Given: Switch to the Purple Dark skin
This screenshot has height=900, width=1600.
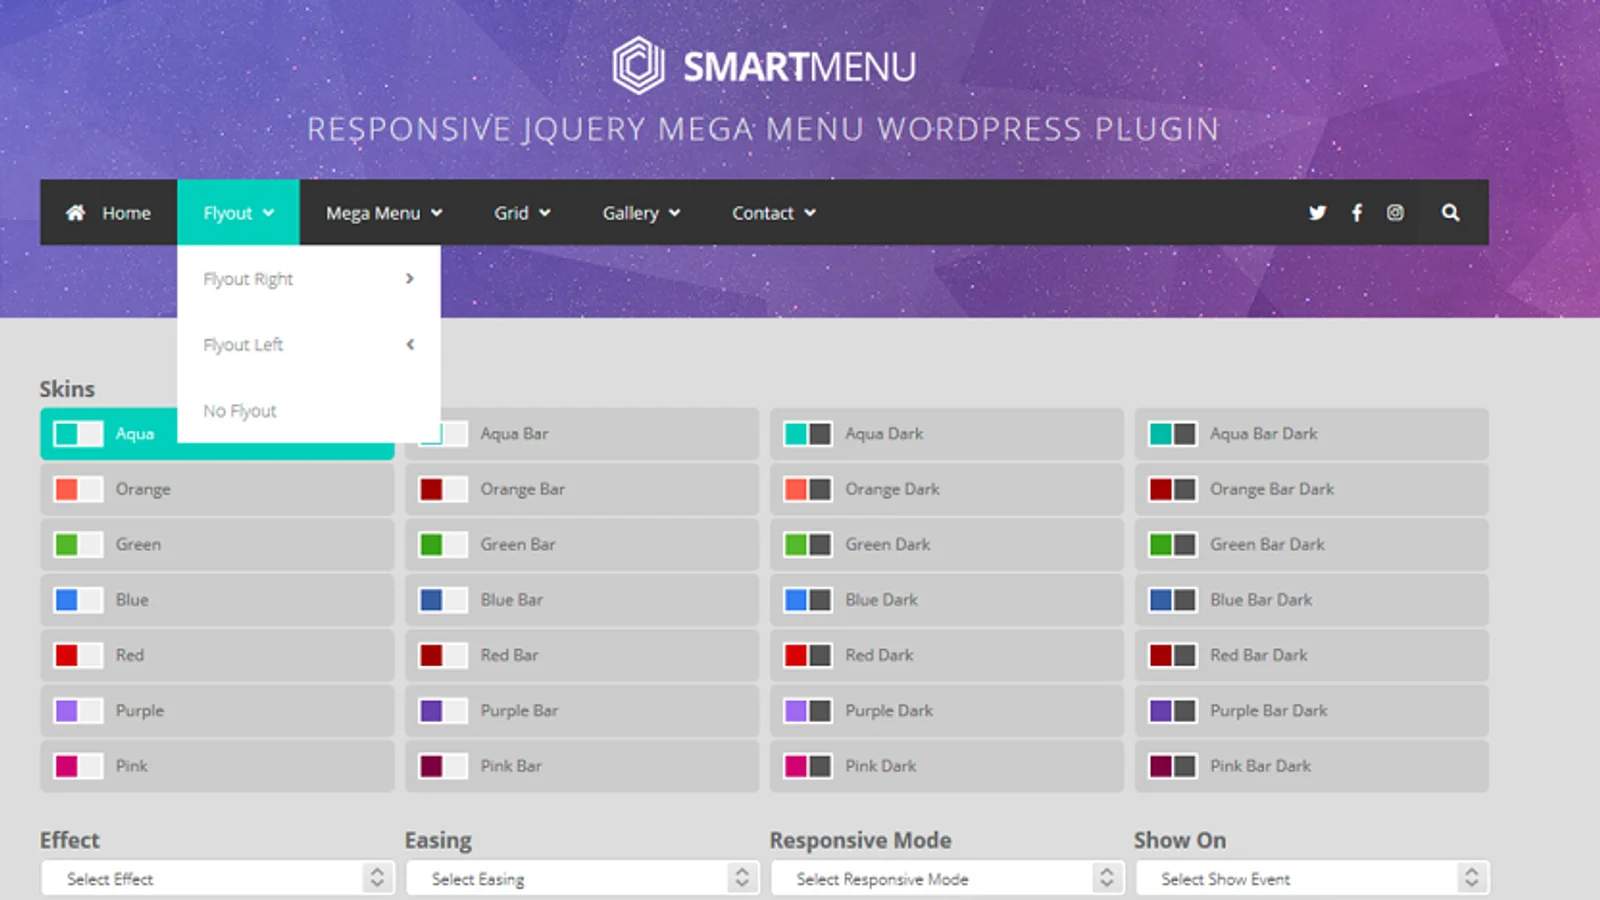Looking at the screenshot, I should (947, 710).
